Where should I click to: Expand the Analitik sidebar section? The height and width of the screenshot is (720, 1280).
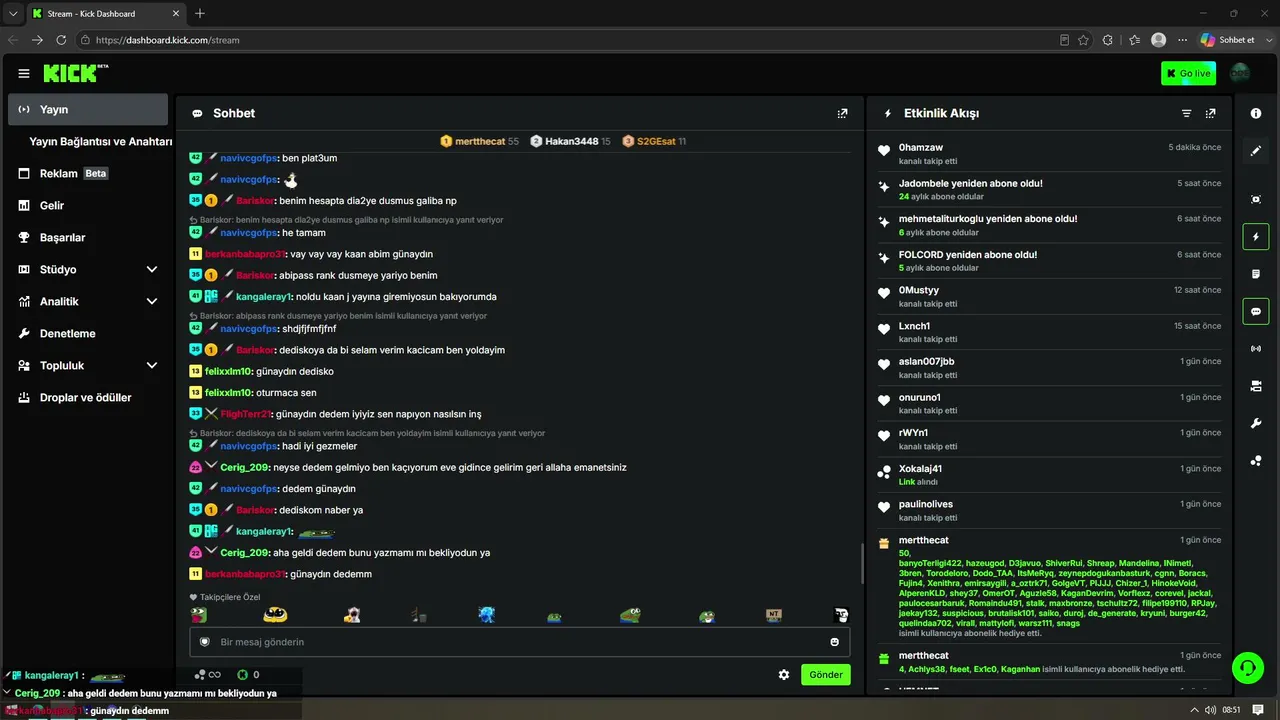point(152,302)
